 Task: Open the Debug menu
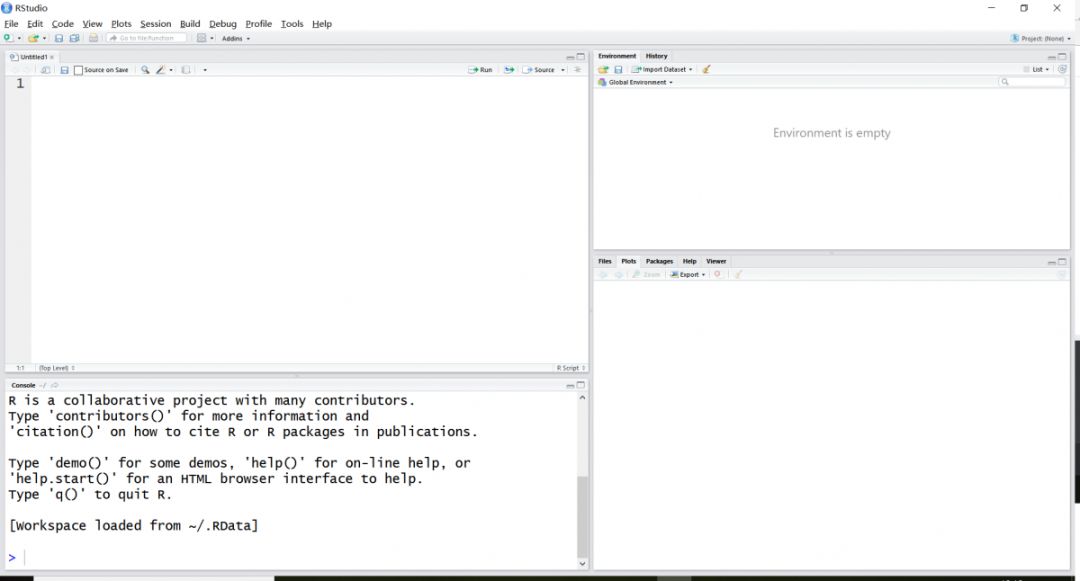coord(222,23)
